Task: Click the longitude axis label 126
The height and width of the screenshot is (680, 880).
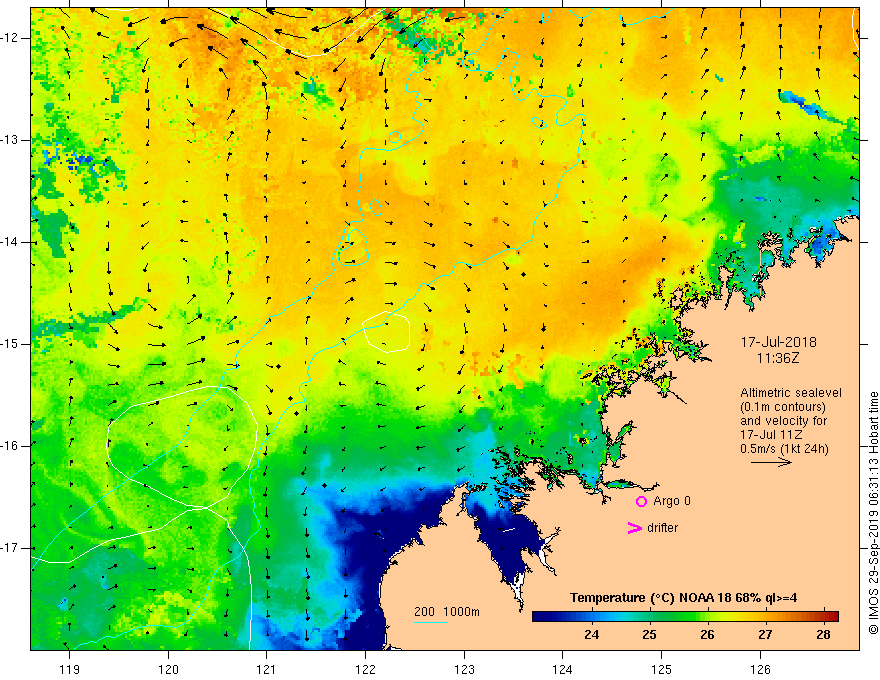Action: pos(760,669)
